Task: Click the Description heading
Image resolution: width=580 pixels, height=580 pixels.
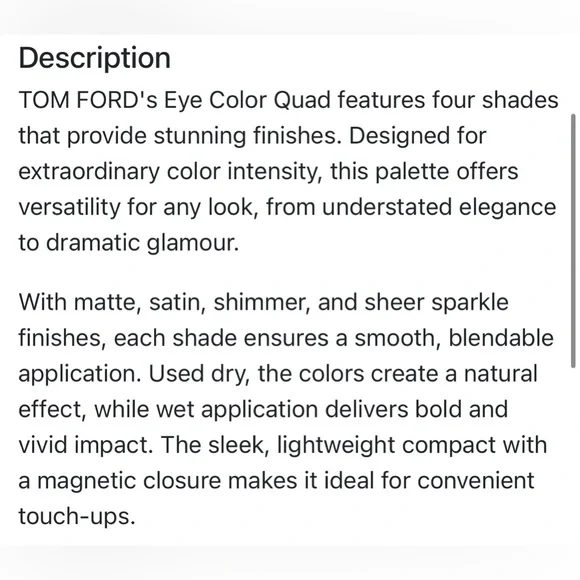Action: pyautogui.click(x=95, y=58)
